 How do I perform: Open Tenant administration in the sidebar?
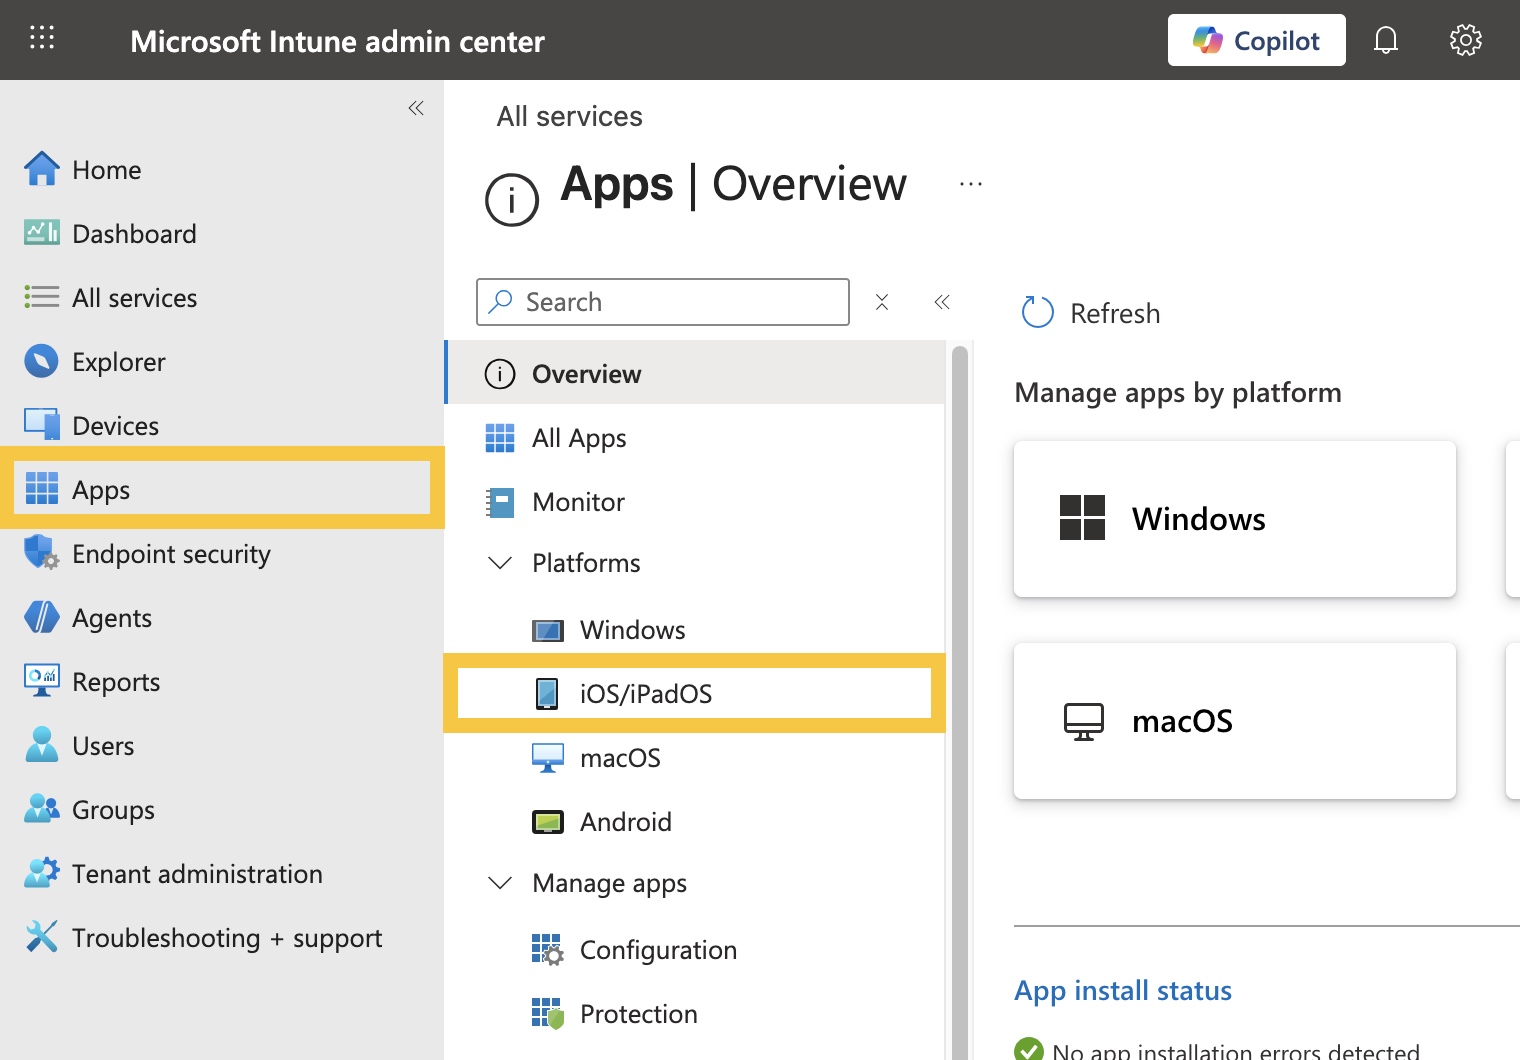[197, 874]
